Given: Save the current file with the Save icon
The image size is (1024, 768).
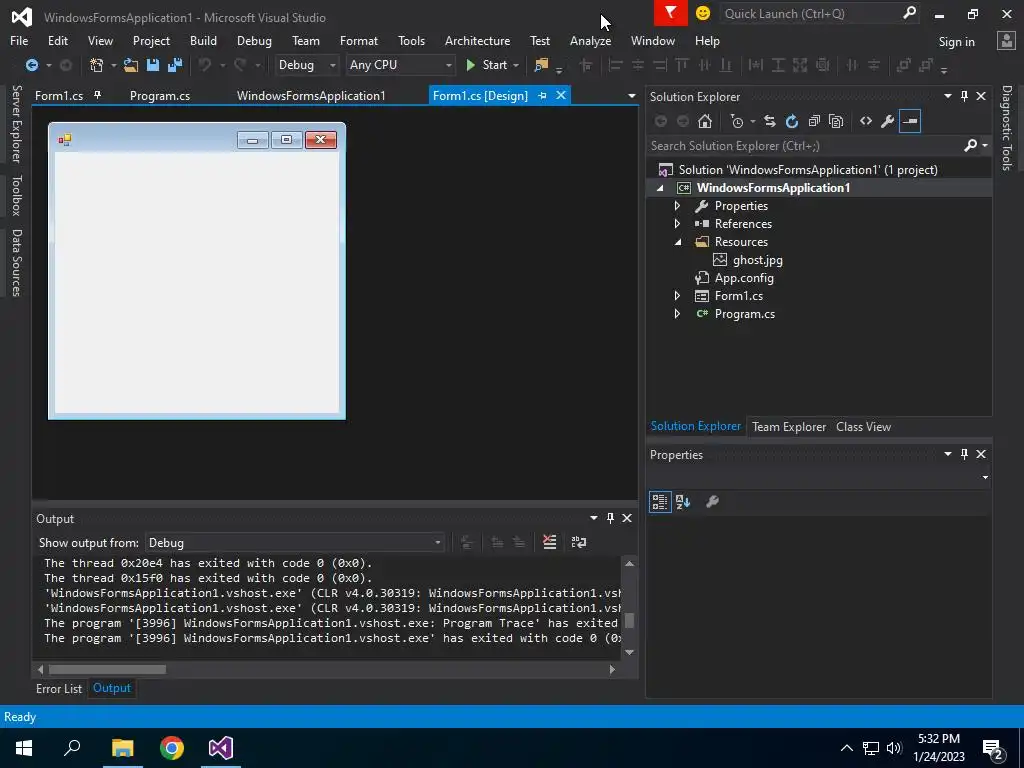Looking at the screenshot, I should point(153,65).
